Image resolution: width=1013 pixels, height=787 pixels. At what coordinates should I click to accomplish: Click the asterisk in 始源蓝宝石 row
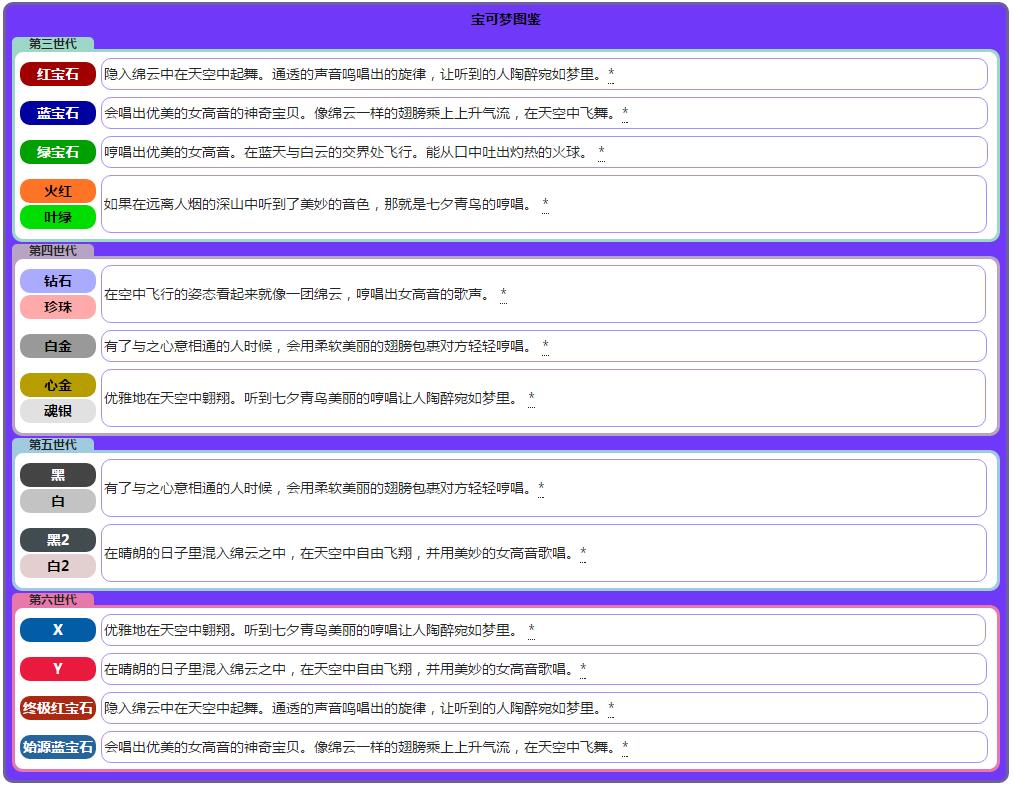point(625,747)
